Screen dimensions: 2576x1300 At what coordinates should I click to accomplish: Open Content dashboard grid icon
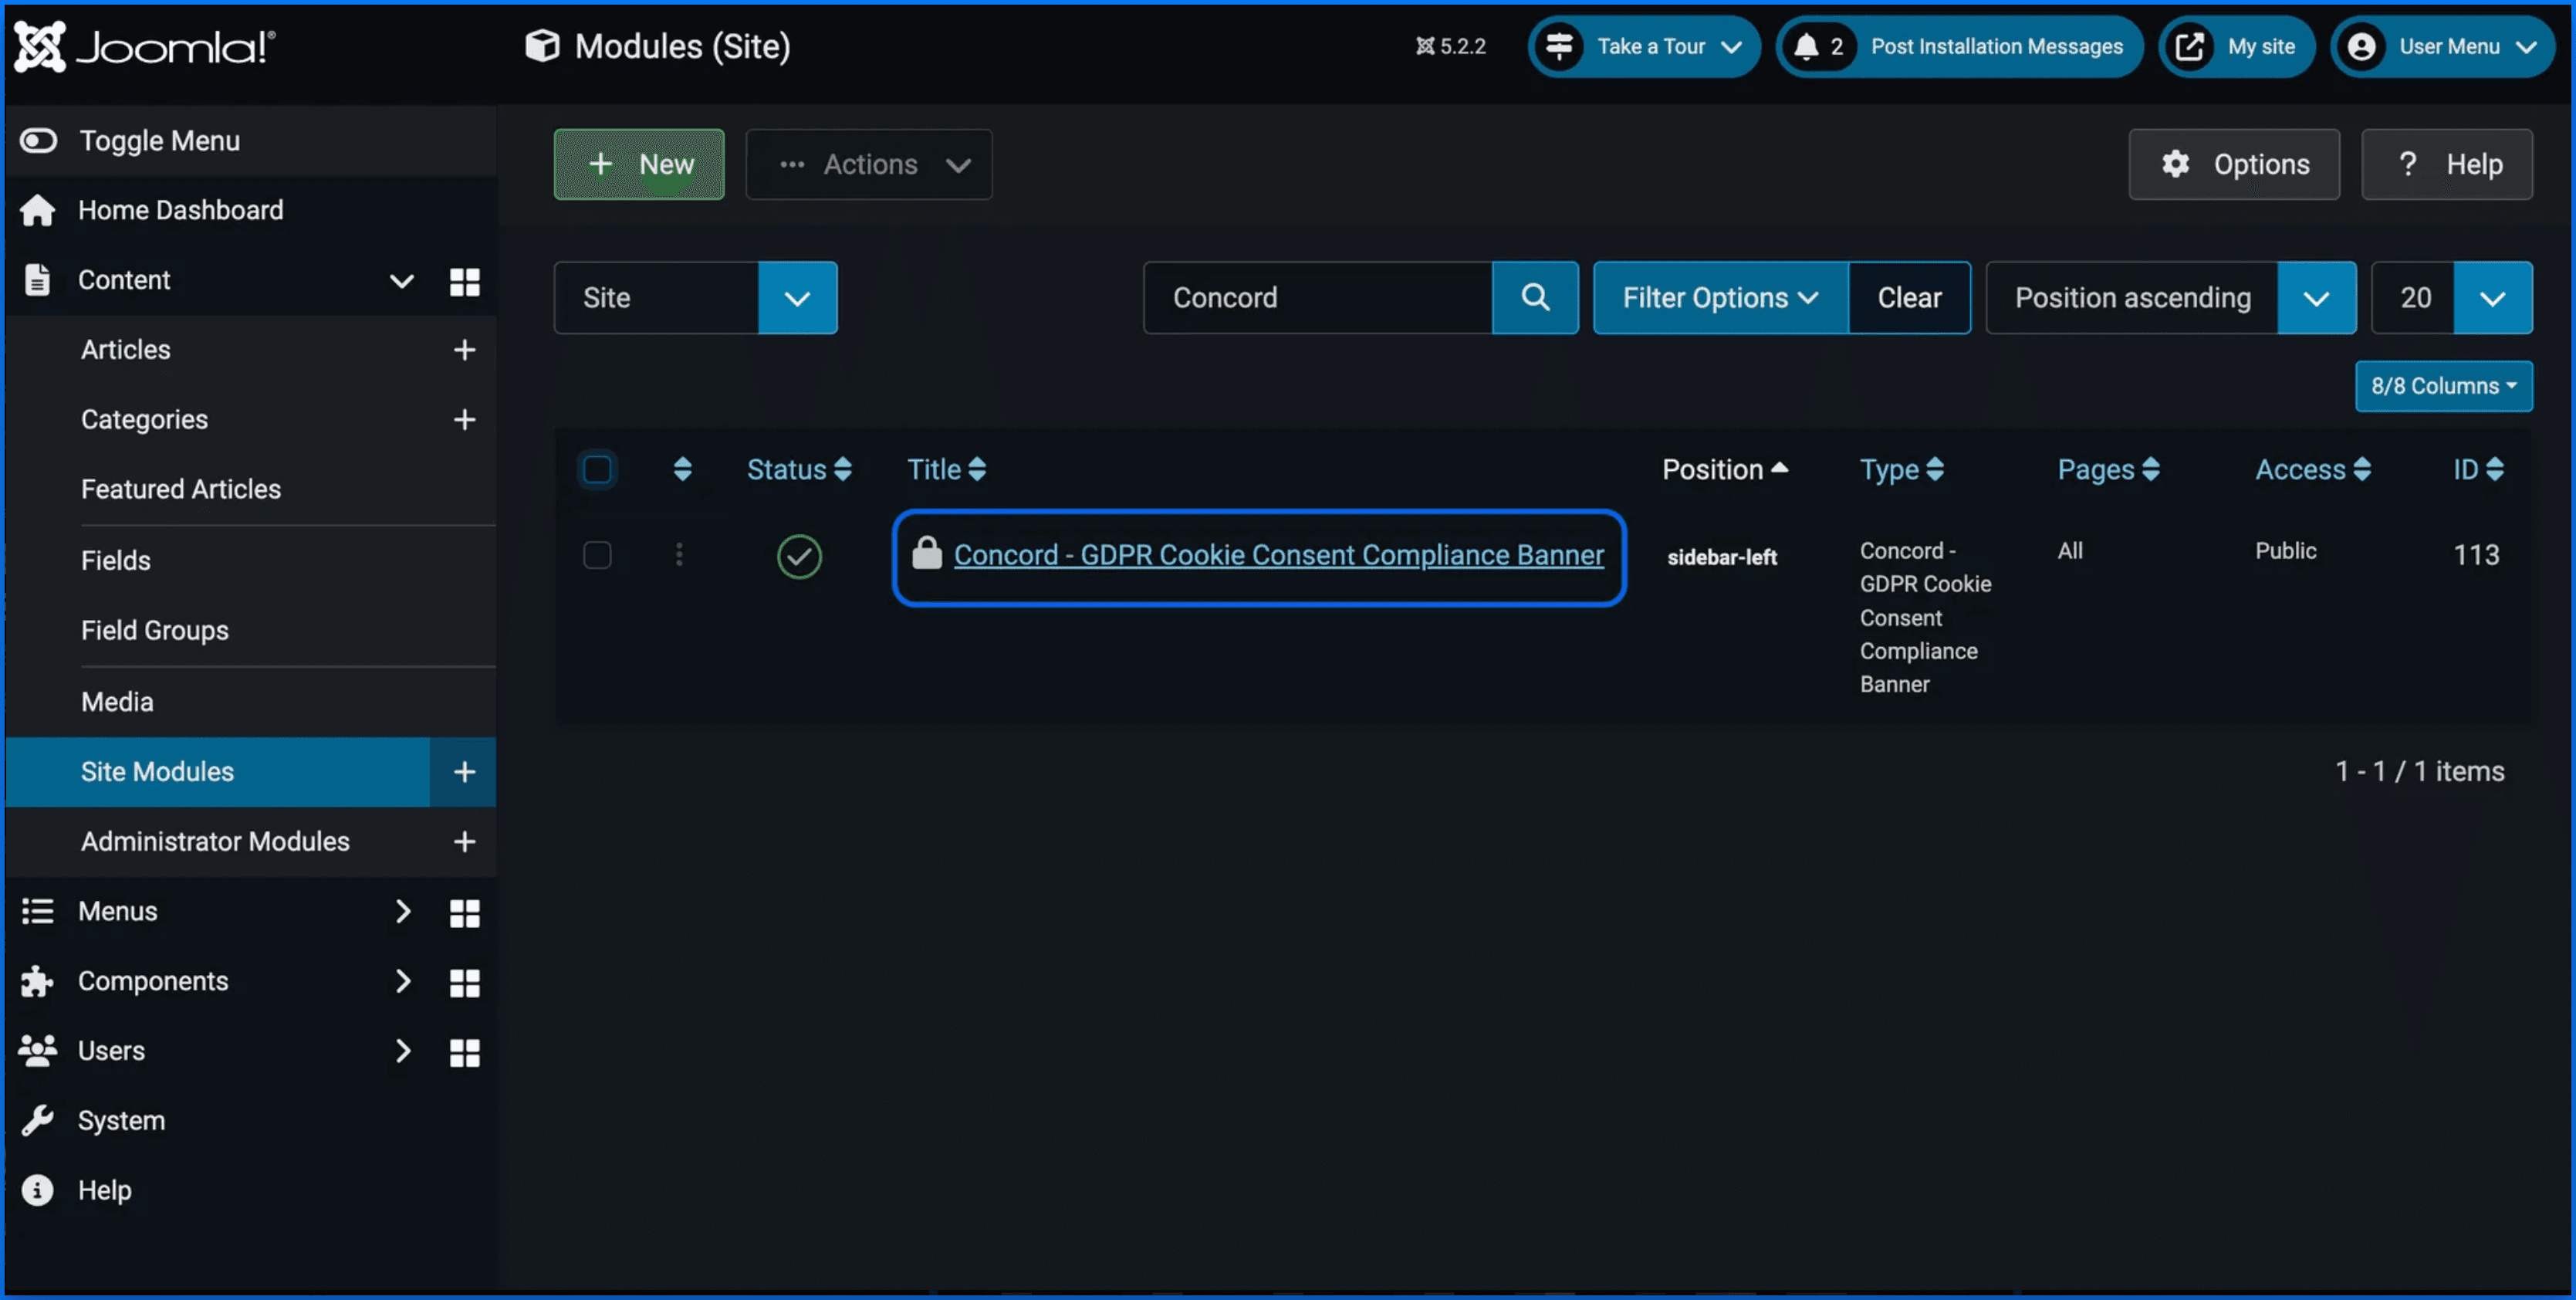(464, 281)
